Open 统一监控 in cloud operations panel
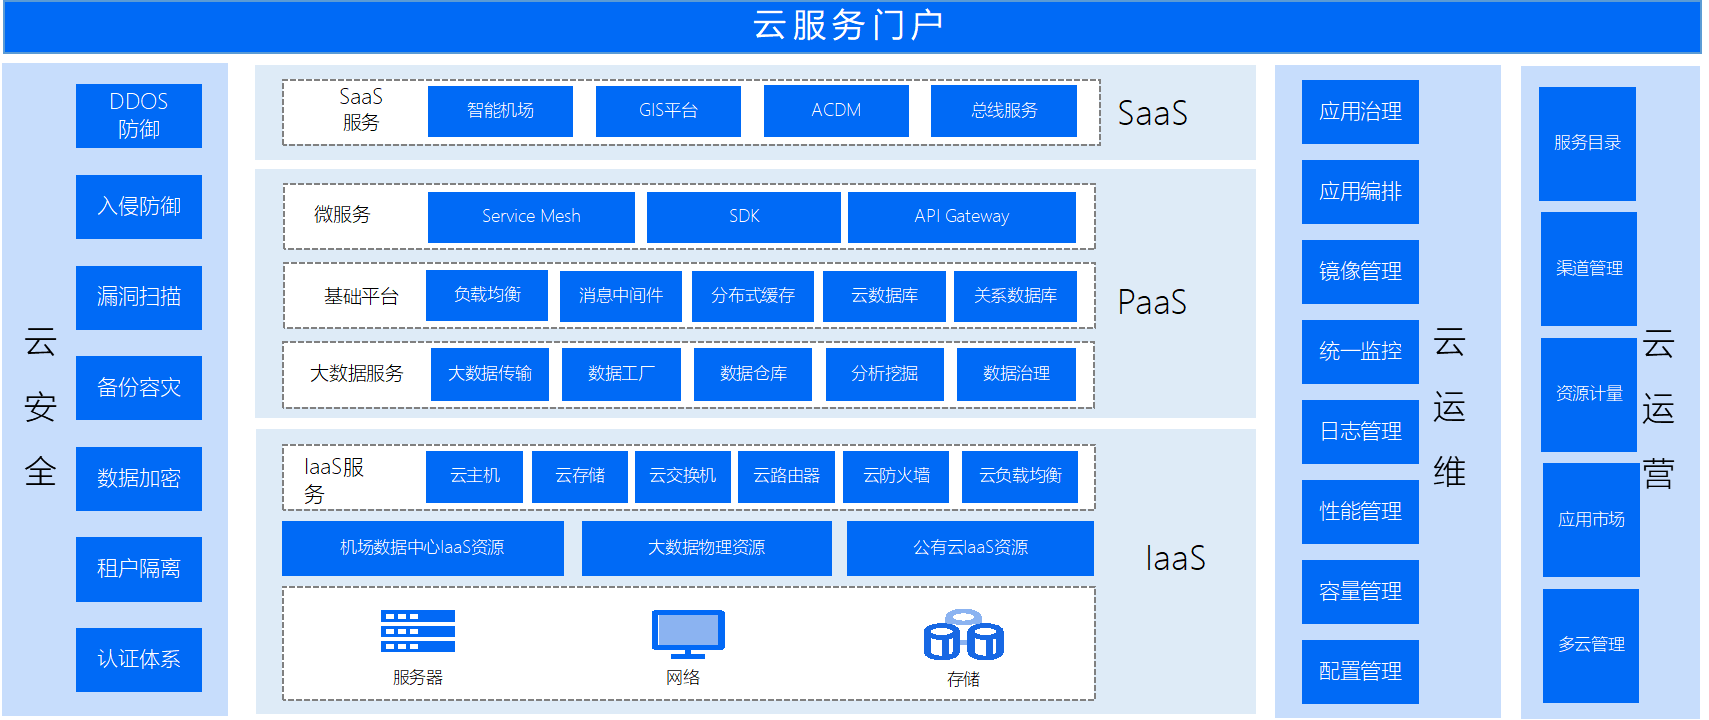 tap(1360, 351)
